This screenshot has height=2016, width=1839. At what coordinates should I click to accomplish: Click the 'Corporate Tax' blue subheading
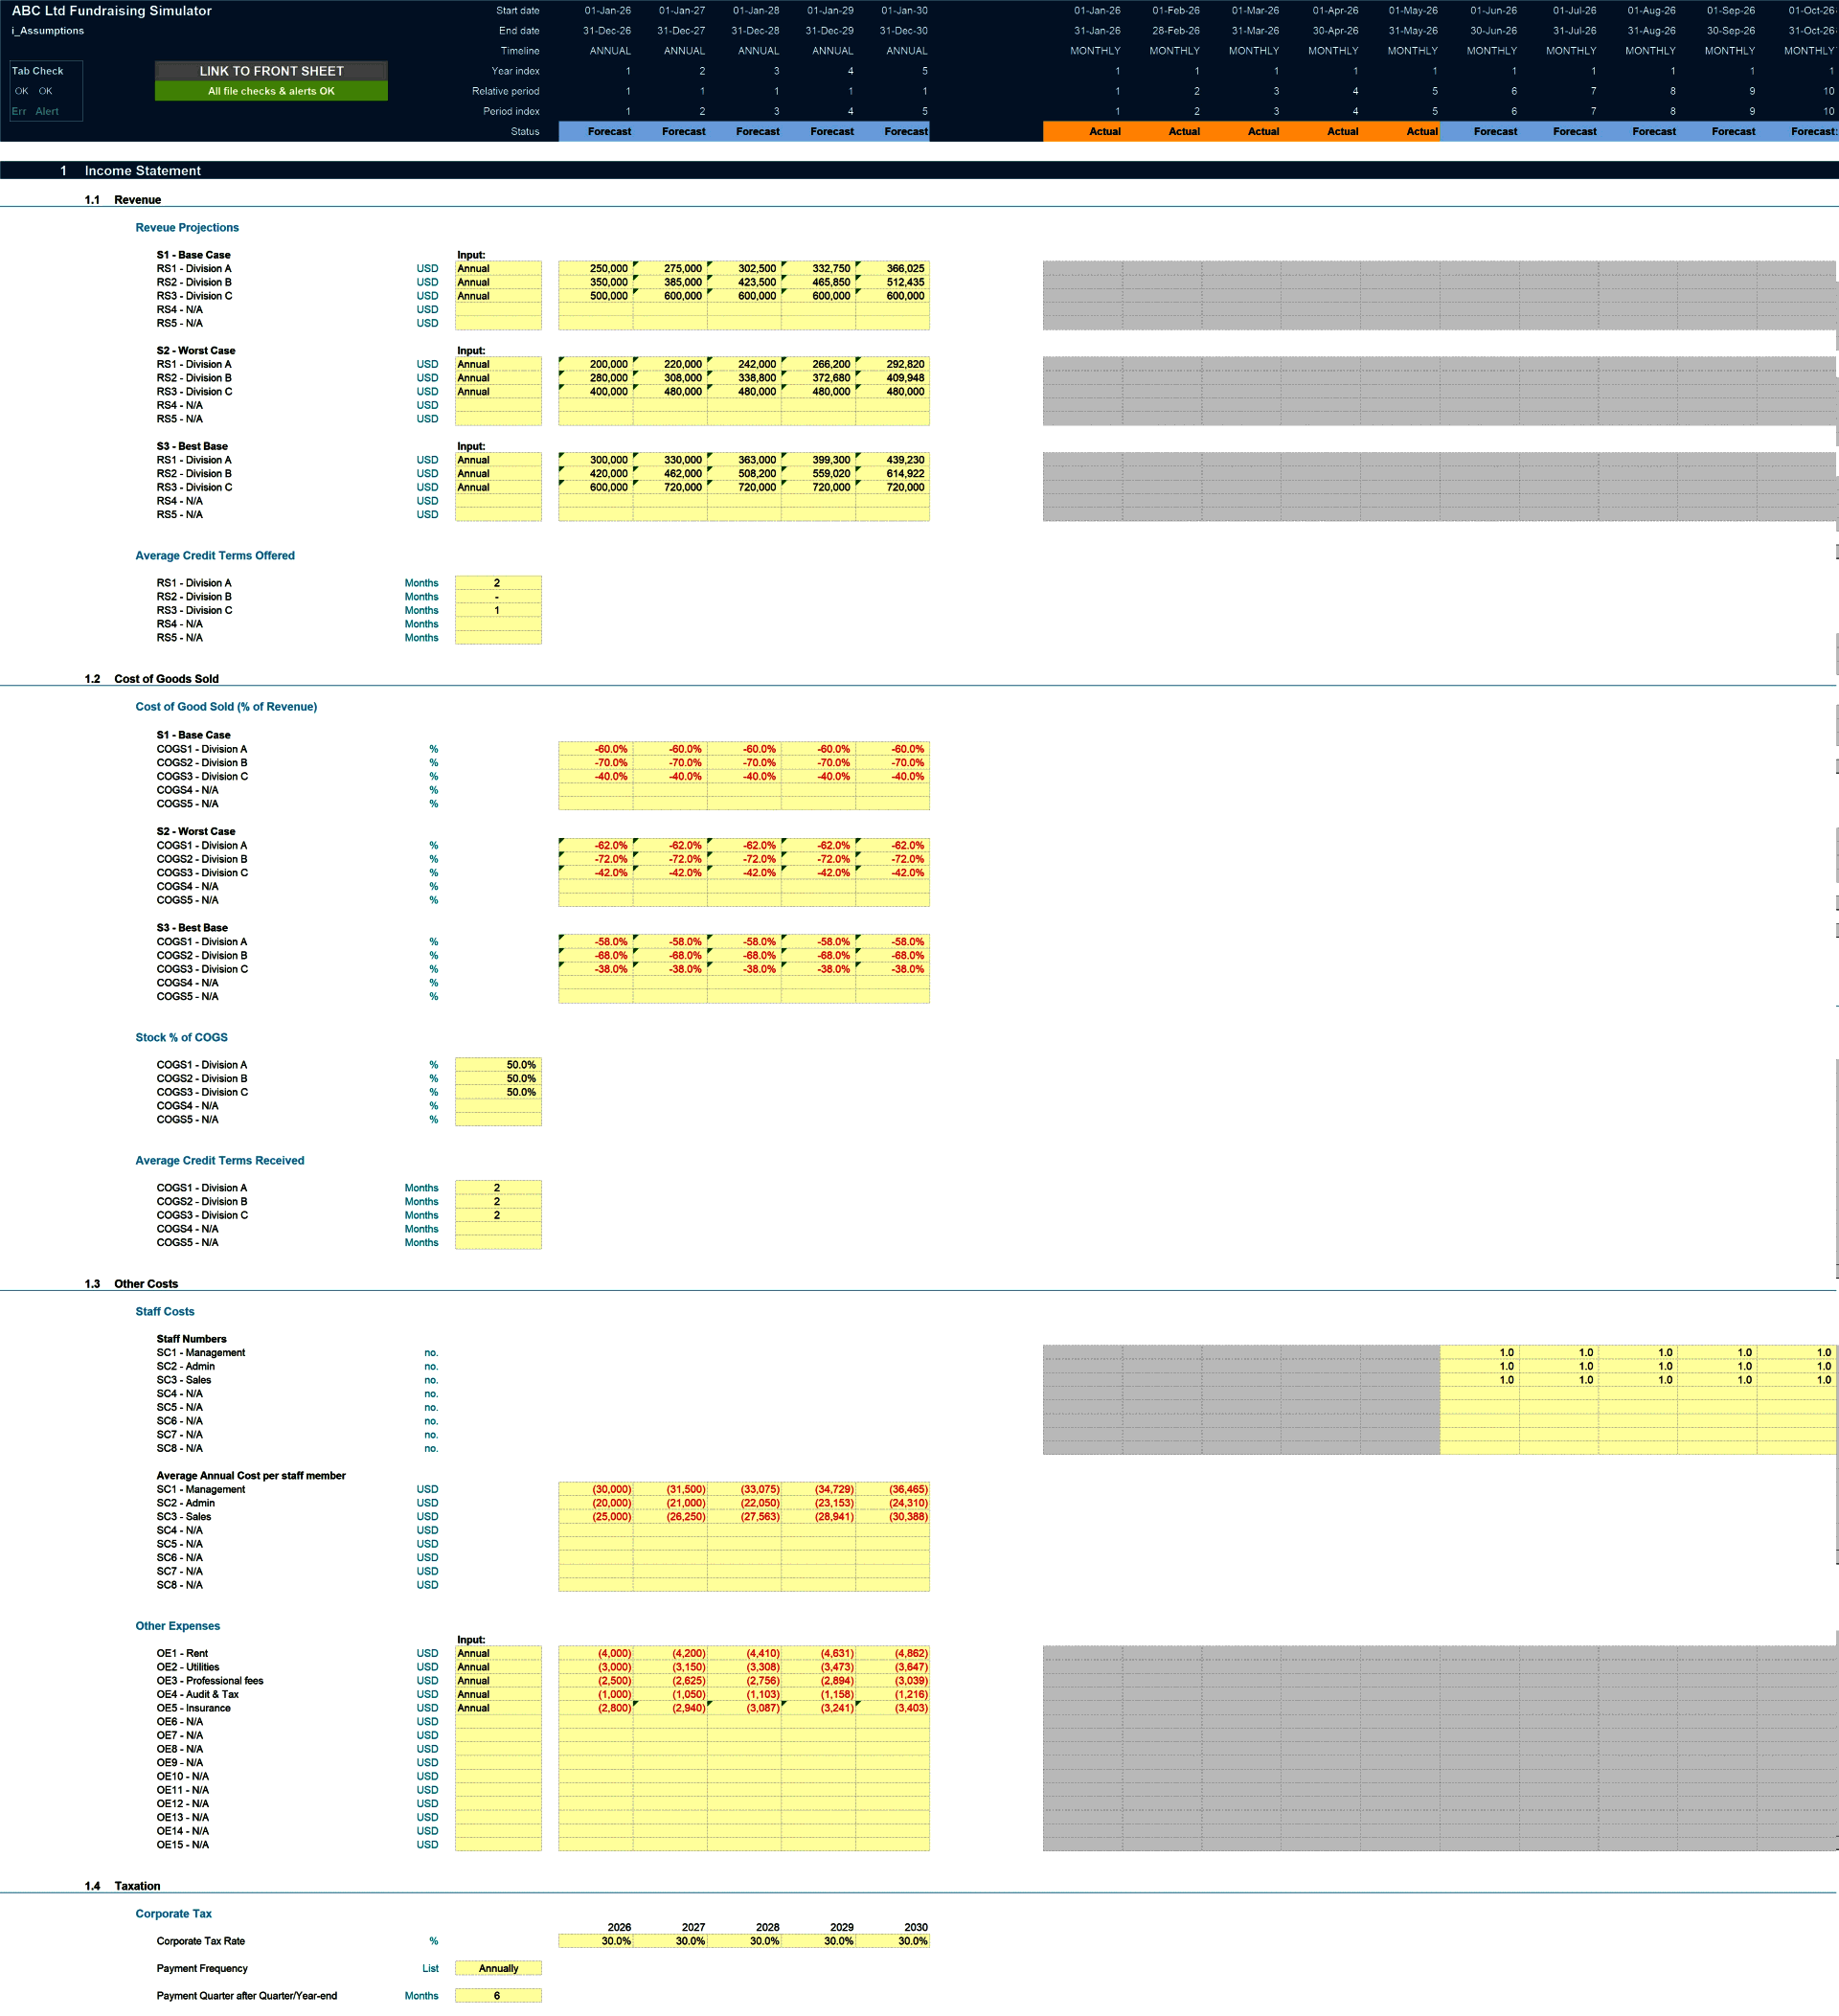(x=173, y=1914)
